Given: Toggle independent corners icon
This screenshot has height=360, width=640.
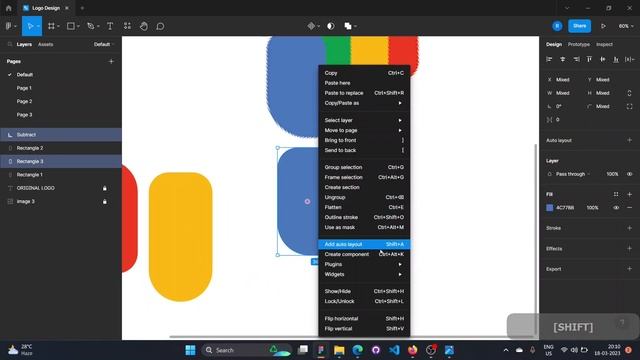Looking at the screenshot, I should (629, 107).
